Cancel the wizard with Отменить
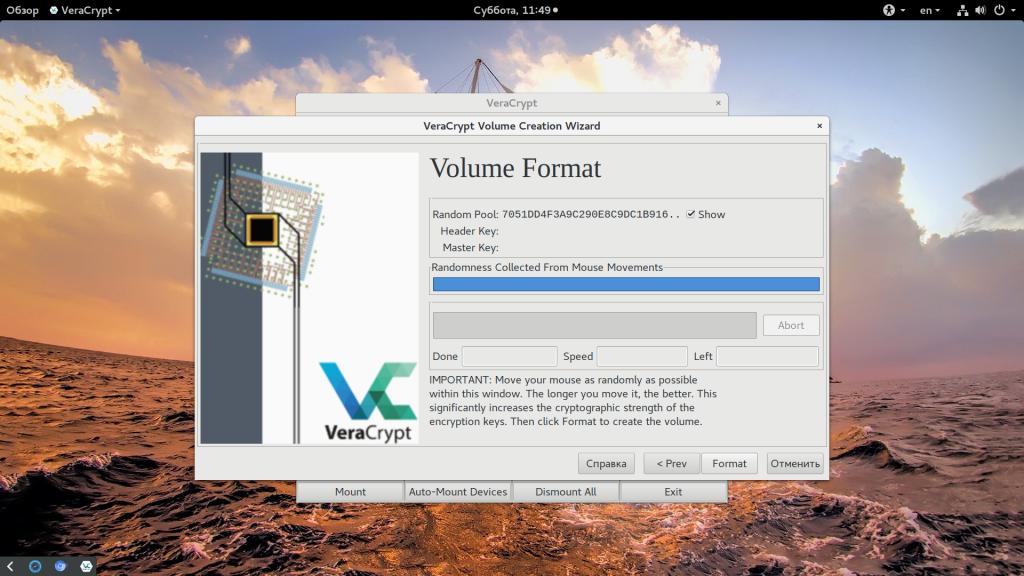 point(795,463)
